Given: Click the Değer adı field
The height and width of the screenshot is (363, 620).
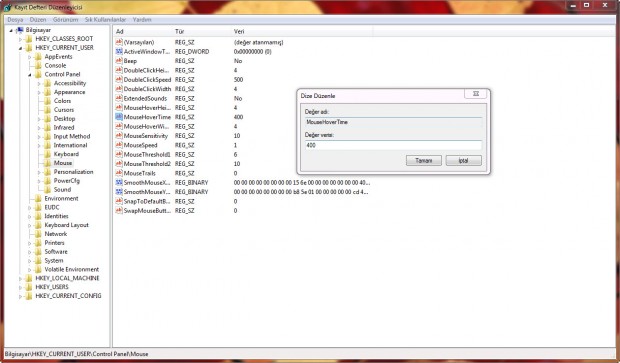Looking at the screenshot, I should pos(393,122).
